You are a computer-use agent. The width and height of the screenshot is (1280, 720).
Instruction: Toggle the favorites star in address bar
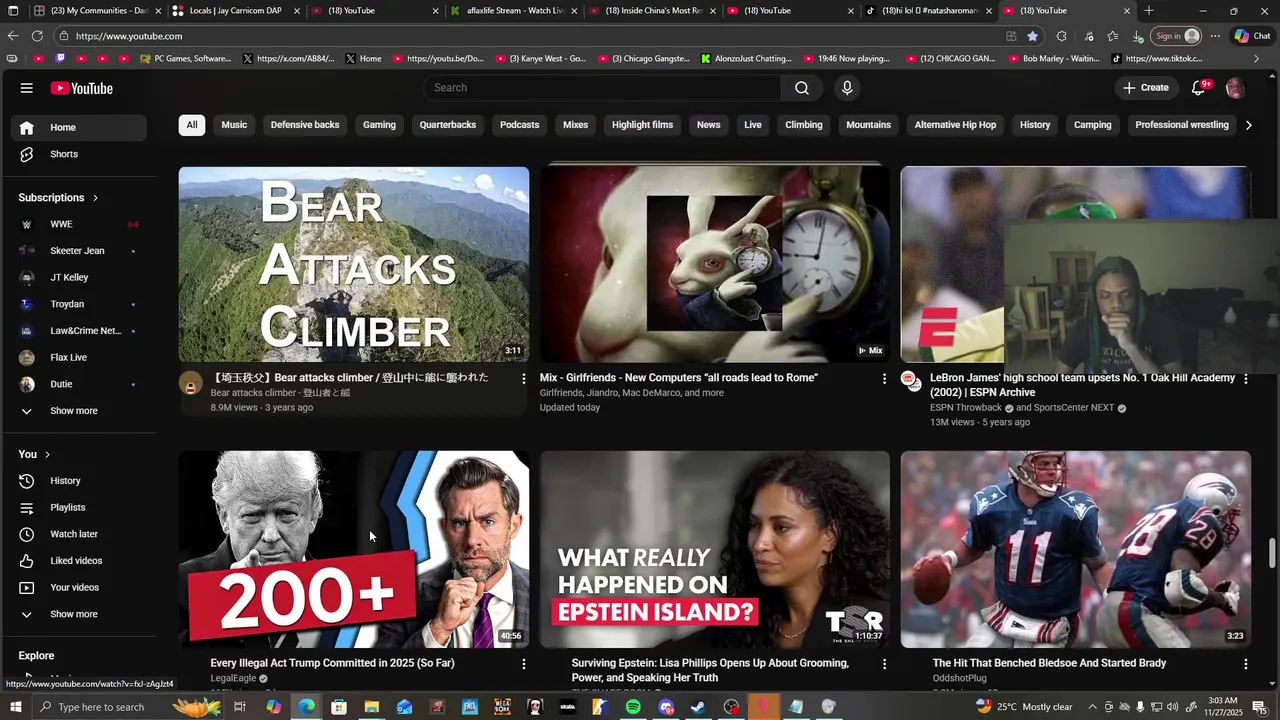[1033, 36]
